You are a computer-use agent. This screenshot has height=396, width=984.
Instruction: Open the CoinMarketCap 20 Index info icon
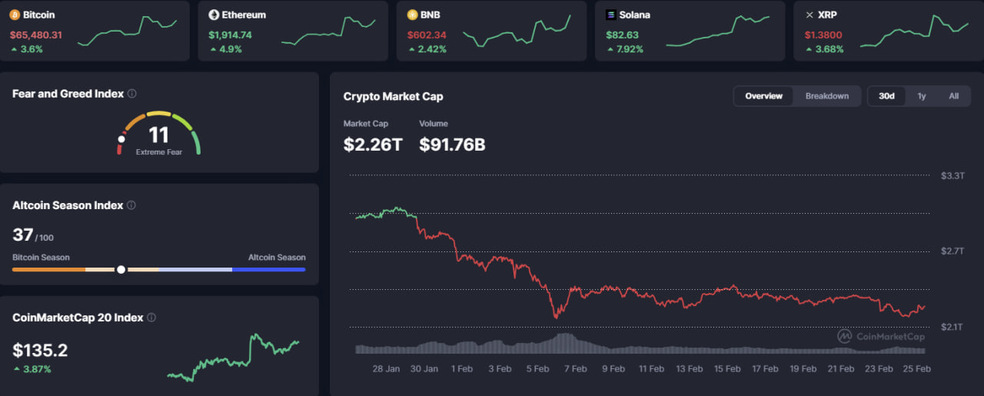click(x=151, y=318)
